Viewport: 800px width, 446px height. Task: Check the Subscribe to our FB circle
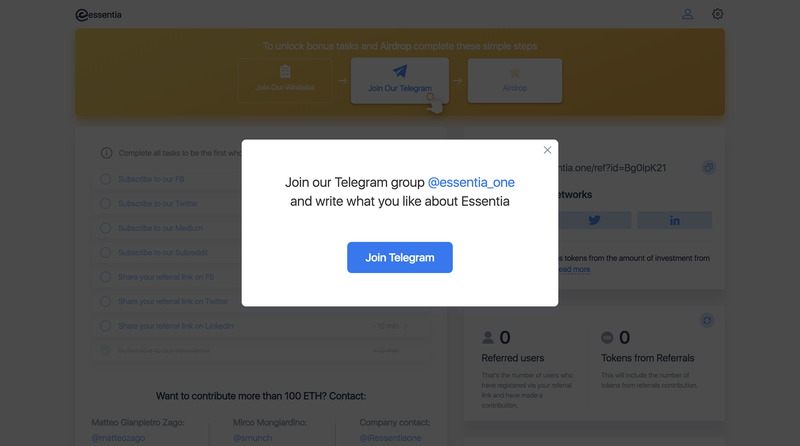106,179
